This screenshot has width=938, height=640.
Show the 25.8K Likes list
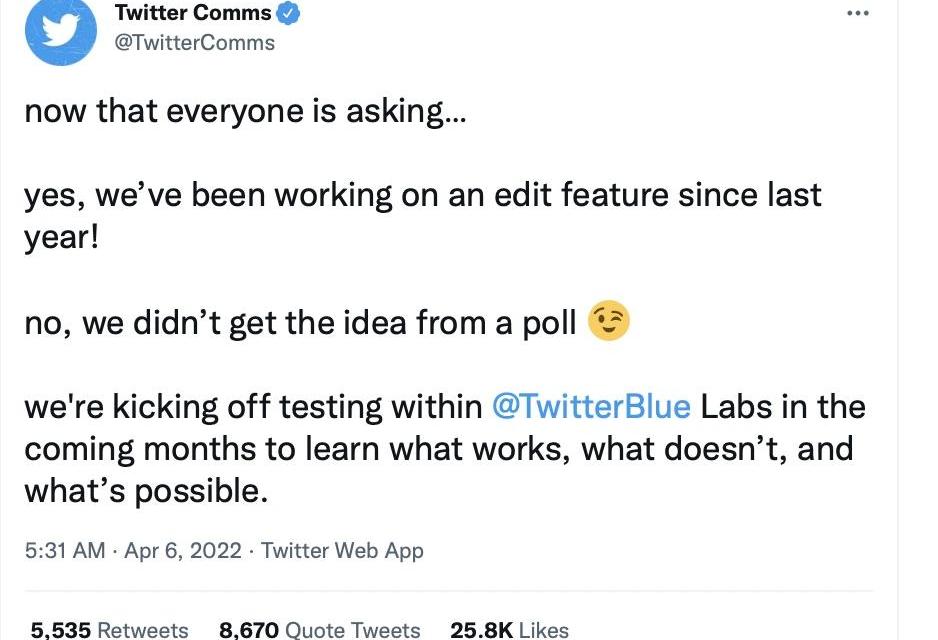[x=509, y=629]
